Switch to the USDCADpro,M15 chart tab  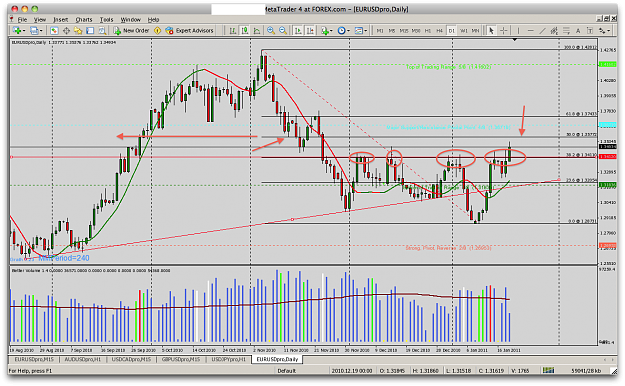click(x=131, y=359)
